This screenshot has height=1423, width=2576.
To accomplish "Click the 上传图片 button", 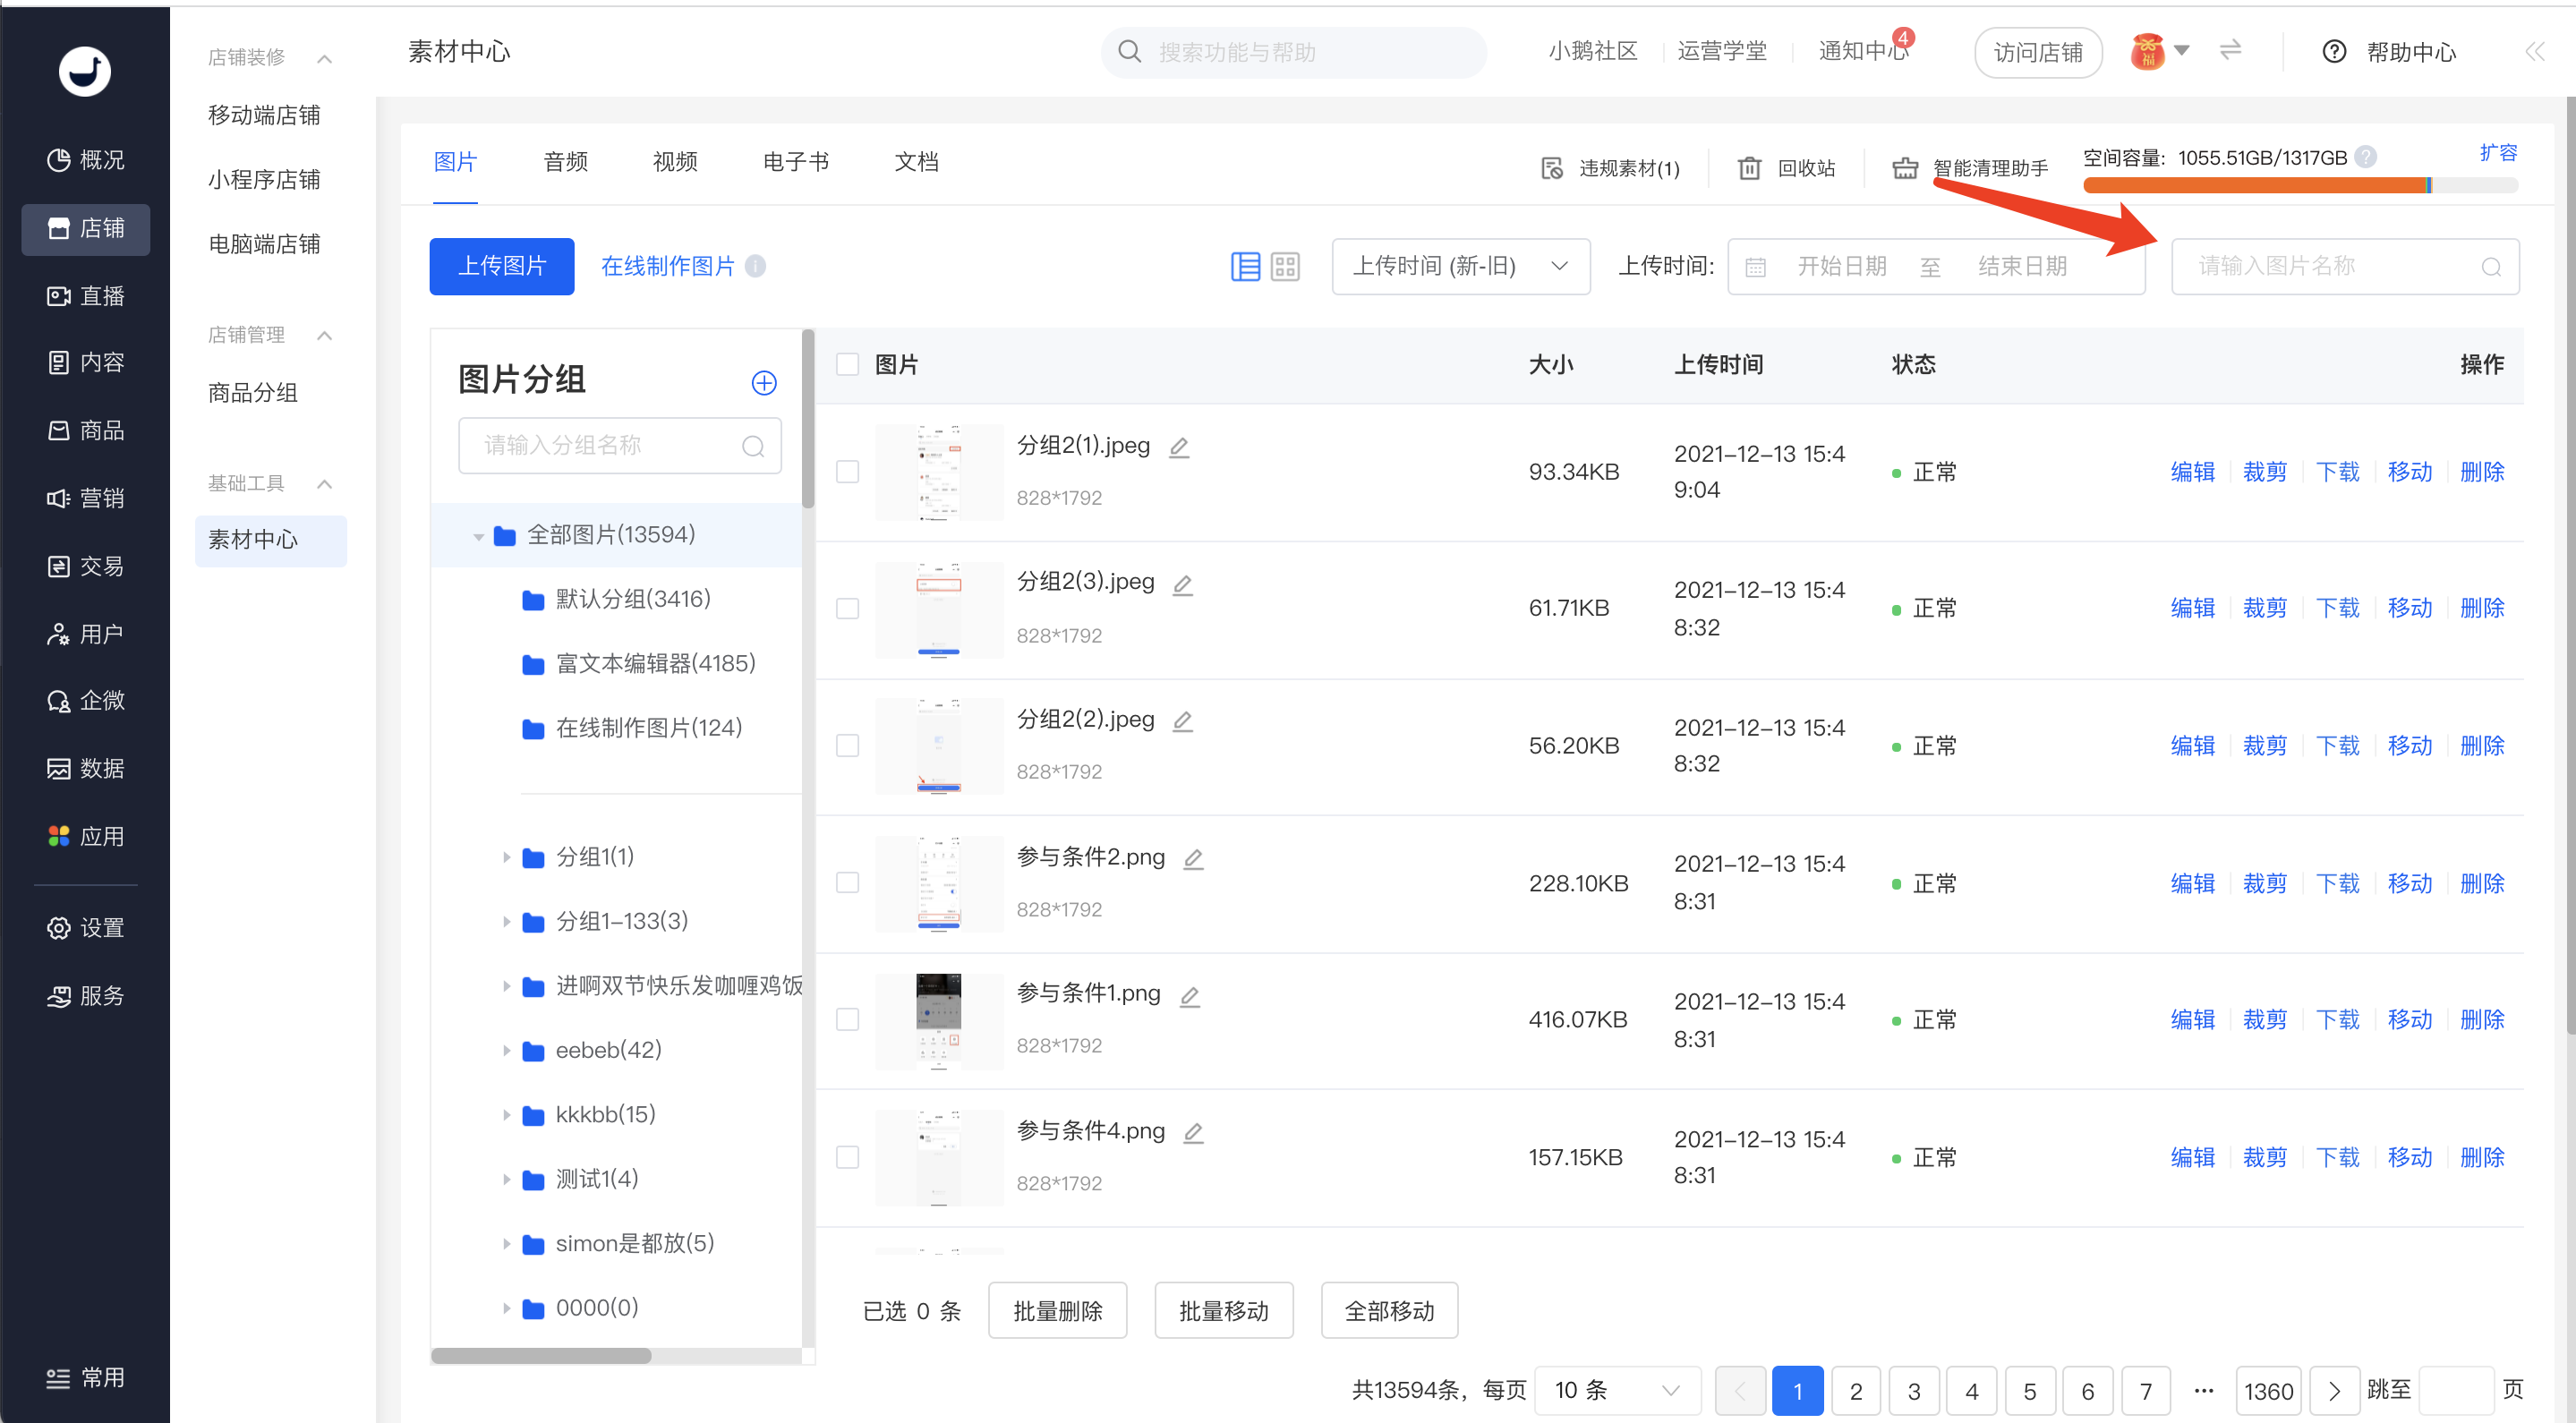I will click(502, 267).
